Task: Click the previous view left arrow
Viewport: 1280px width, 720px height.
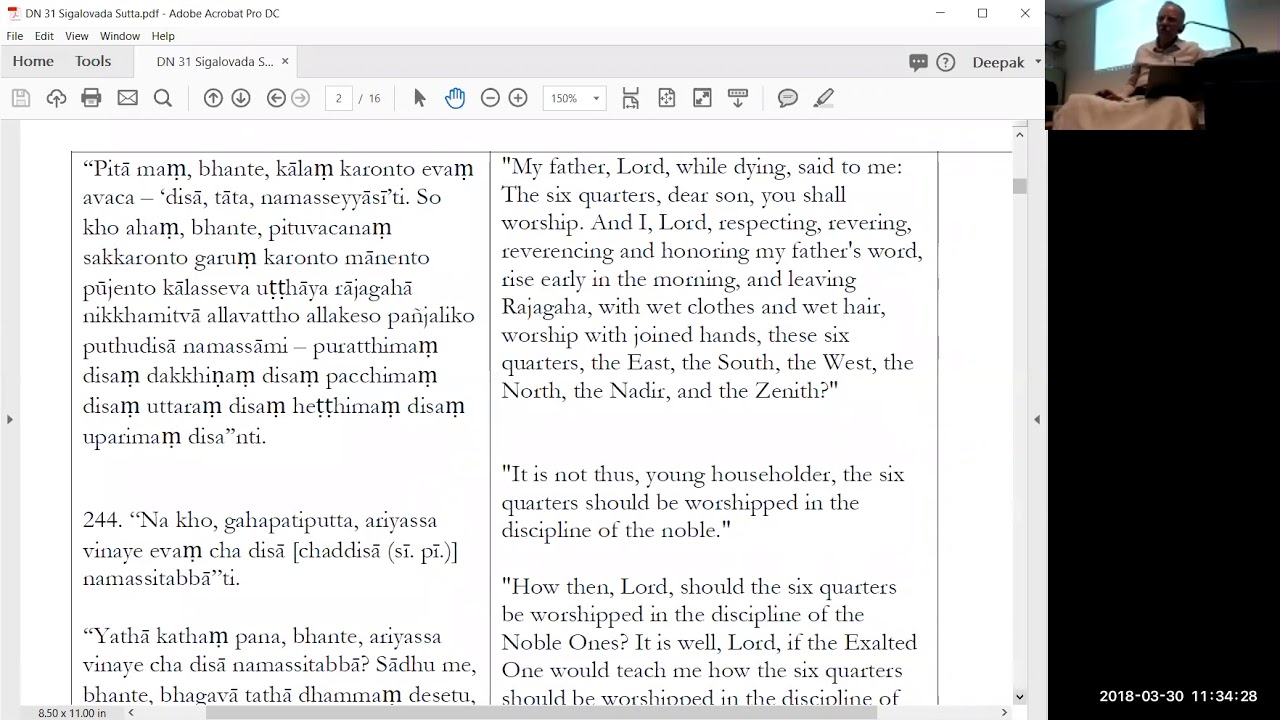Action: (x=276, y=98)
